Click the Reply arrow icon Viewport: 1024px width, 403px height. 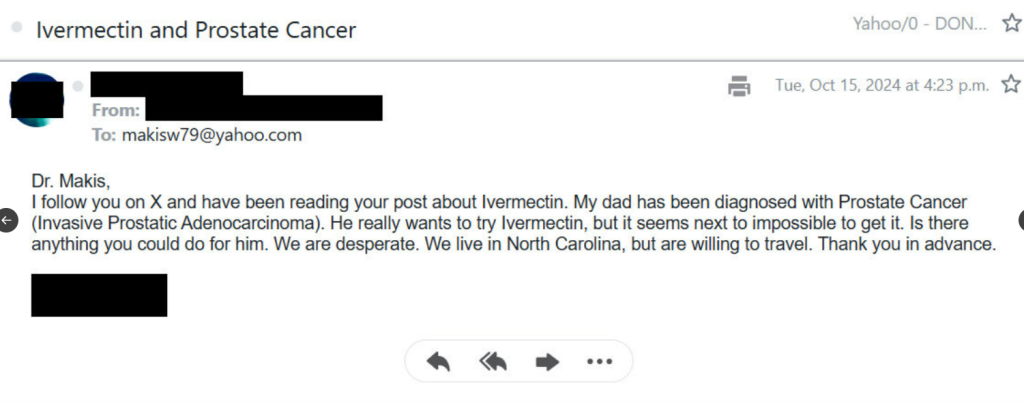click(x=438, y=362)
